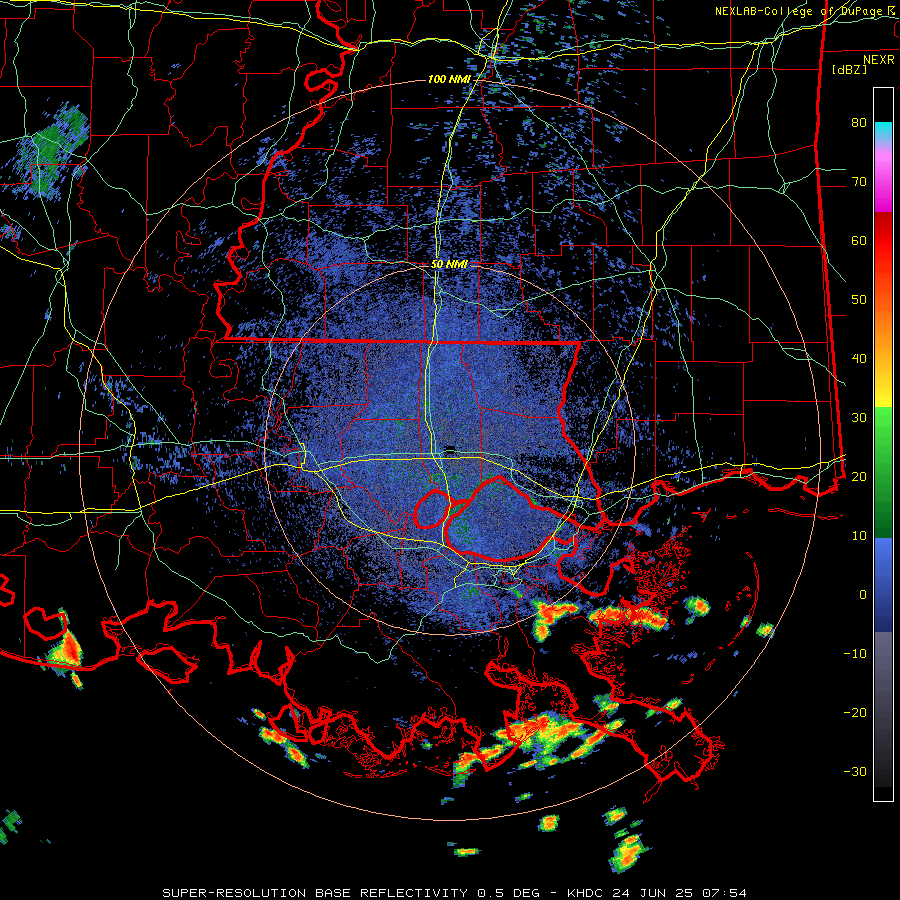Viewport: 900px width, 900px height.
Task: Click the black radar site marker at center
Action: pos(450,449)
